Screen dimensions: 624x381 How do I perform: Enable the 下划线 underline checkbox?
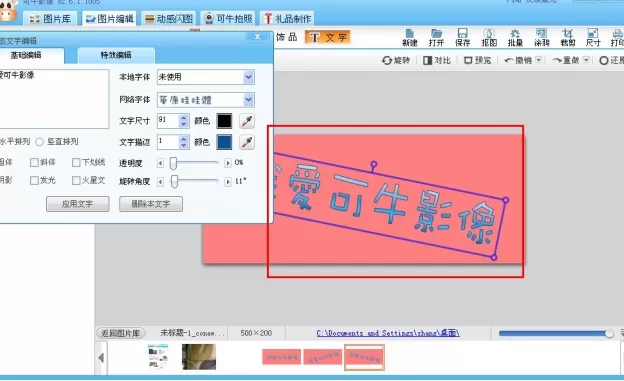click(76, 162)
